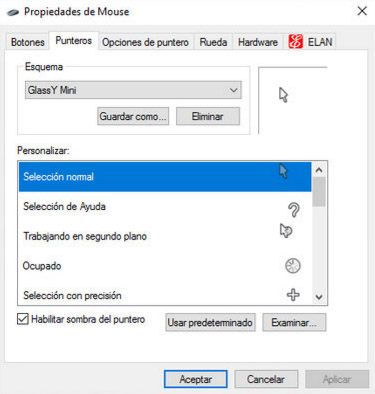This screenshot has width=375, height=394.
Task: Click the Customize list scrollbar thumb
Action: (x=319, y=192)
